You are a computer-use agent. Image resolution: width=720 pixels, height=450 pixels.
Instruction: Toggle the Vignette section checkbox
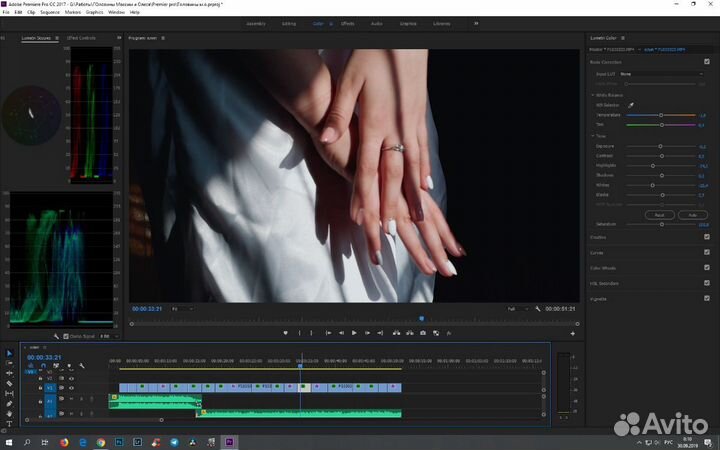(x=706, y=298)
